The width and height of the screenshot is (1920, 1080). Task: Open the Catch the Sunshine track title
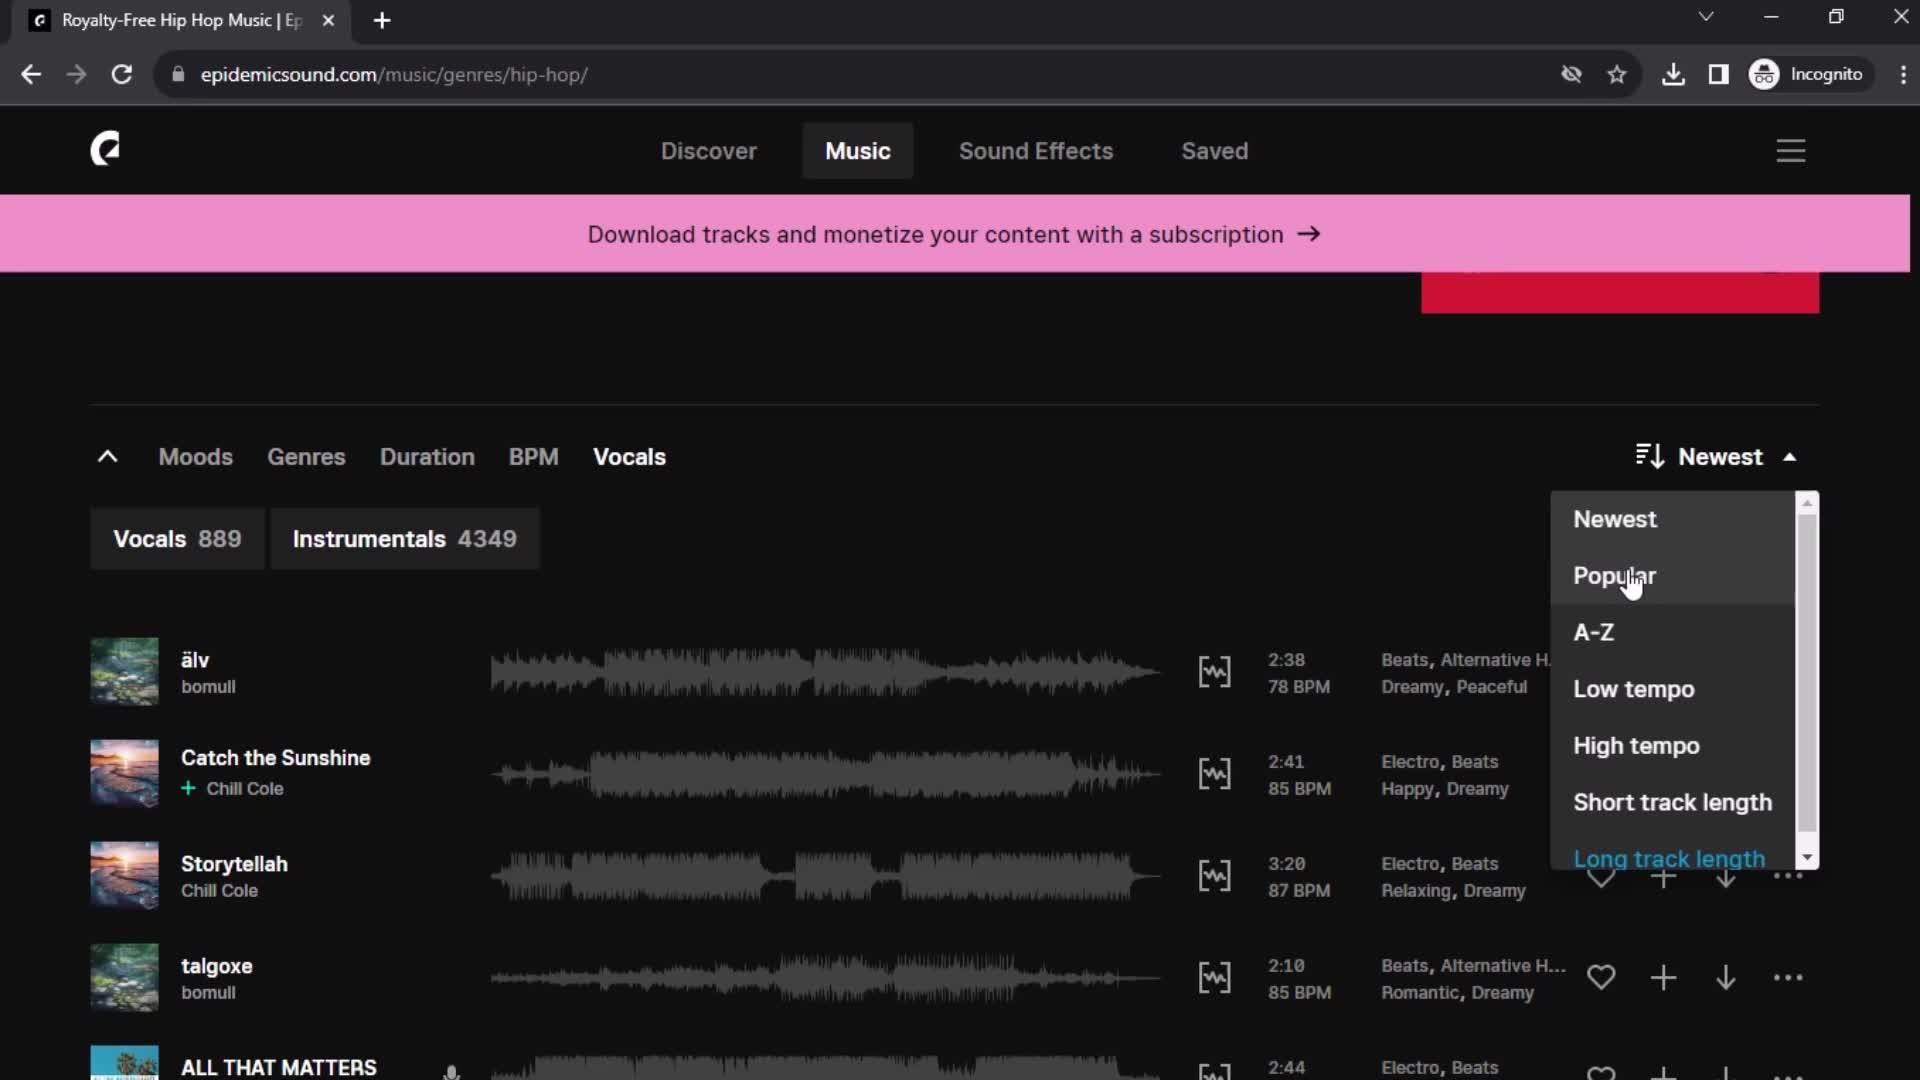275,758
